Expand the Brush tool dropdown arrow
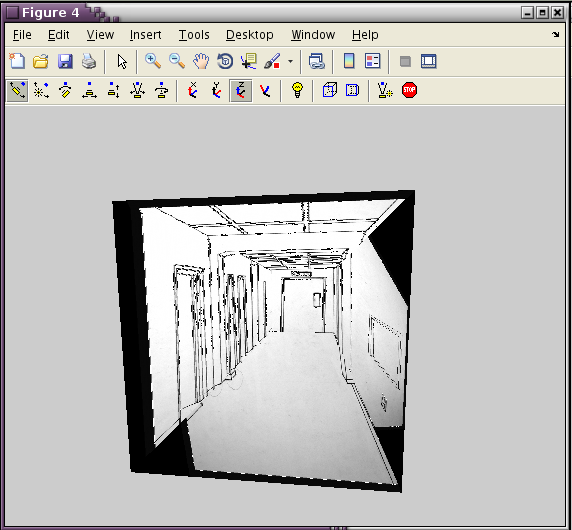572x530 pixels. 290,61
